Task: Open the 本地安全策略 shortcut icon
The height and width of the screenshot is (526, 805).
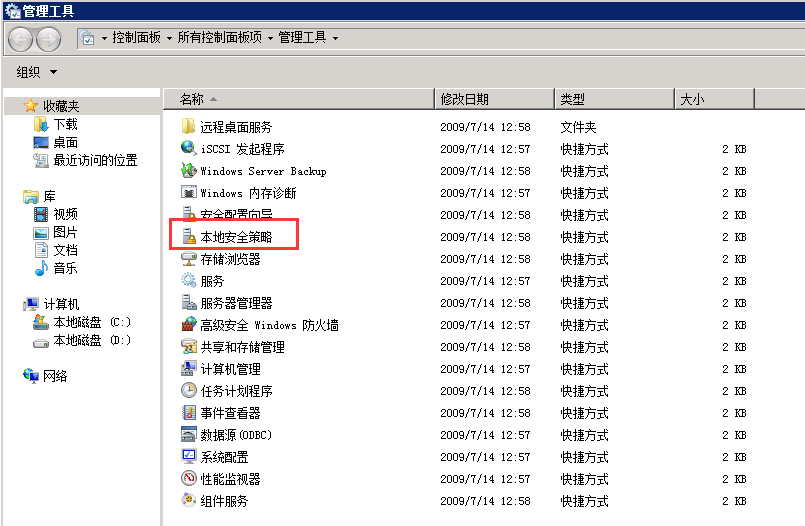Action: point(188,237)
